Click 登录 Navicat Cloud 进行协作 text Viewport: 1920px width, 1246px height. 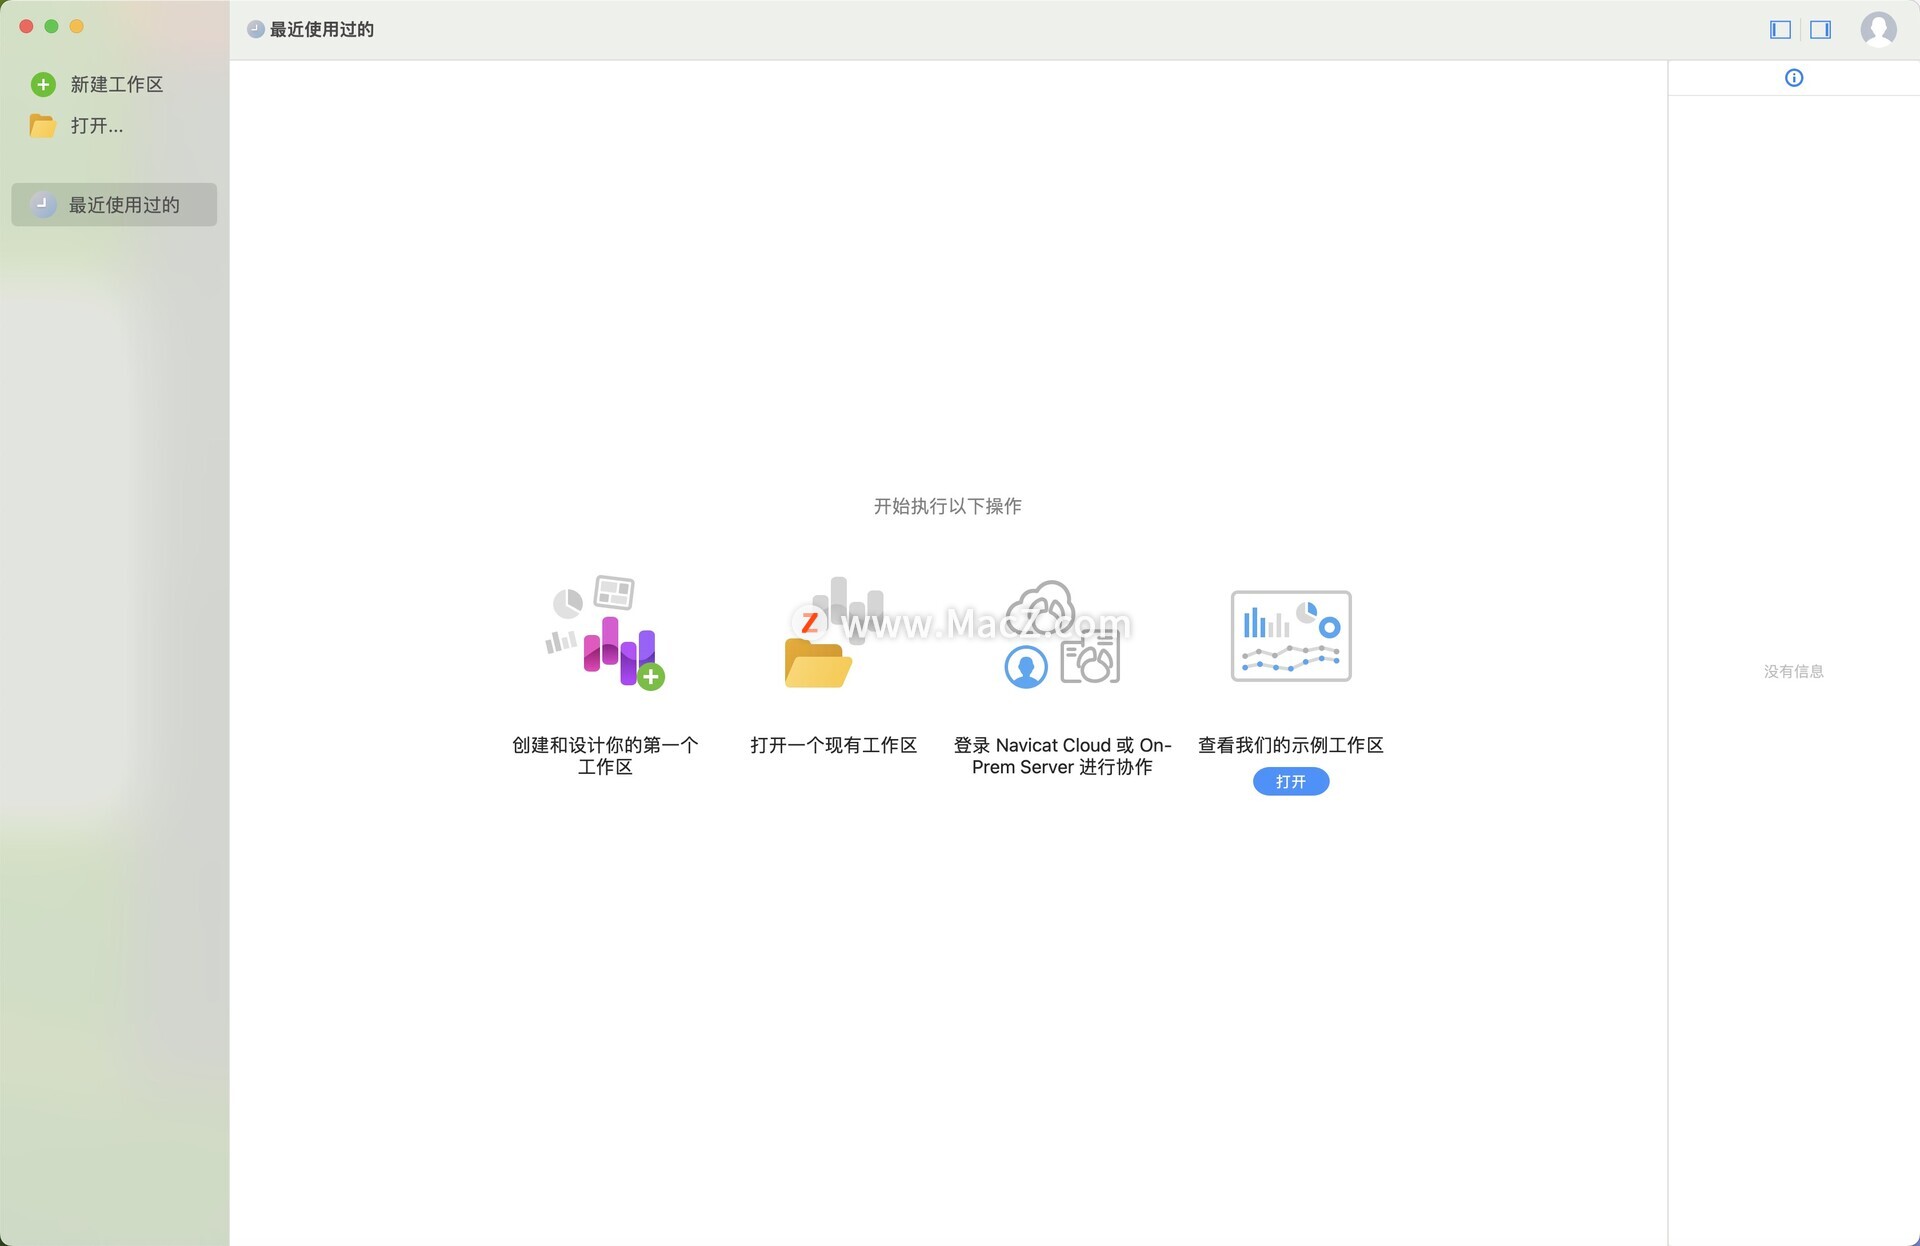1062,756
